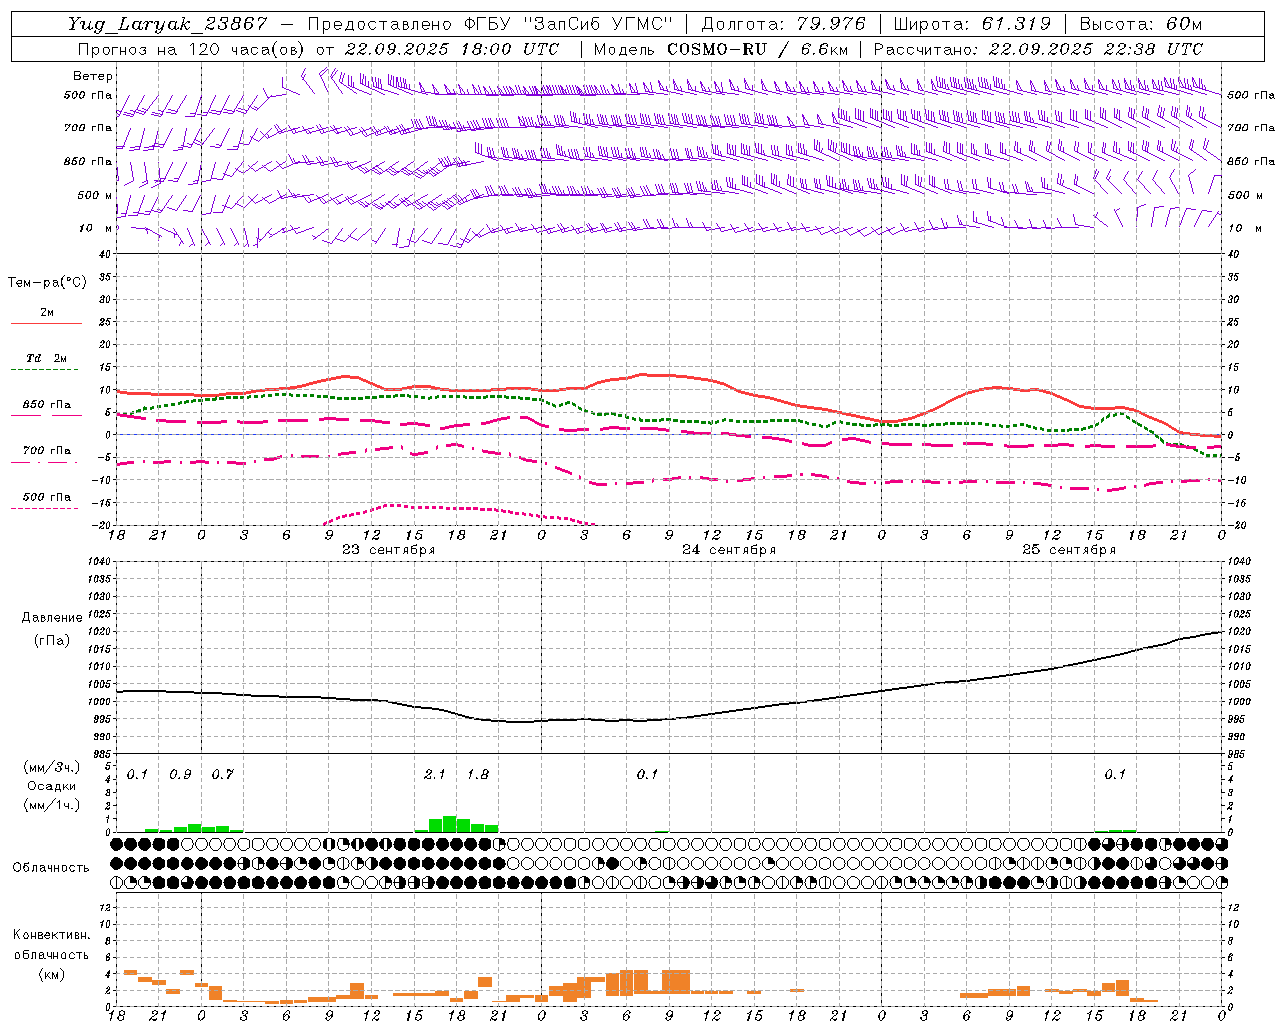The width and height of the screenshot is (1280, 1024).
Task: Click the Долгота: 79.976 value
Action: (783, 24)
